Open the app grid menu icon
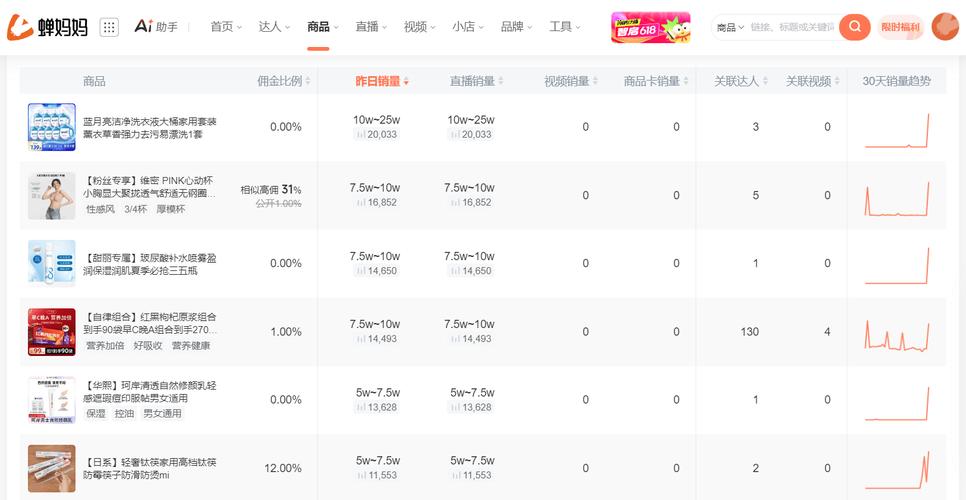966x500 pixels. [110, 27]
